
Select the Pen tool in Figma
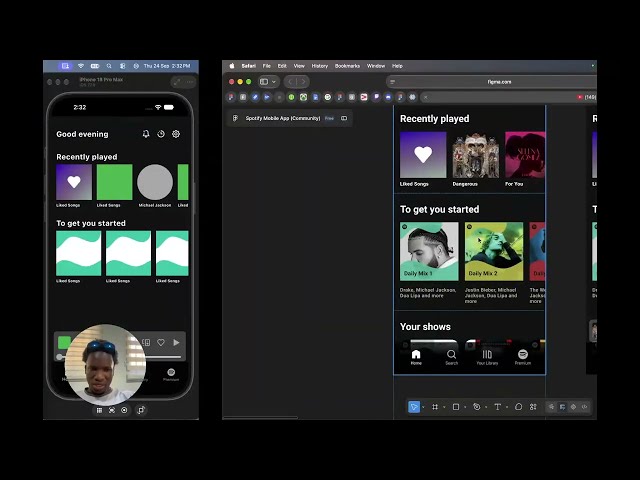tap(476, 407)
